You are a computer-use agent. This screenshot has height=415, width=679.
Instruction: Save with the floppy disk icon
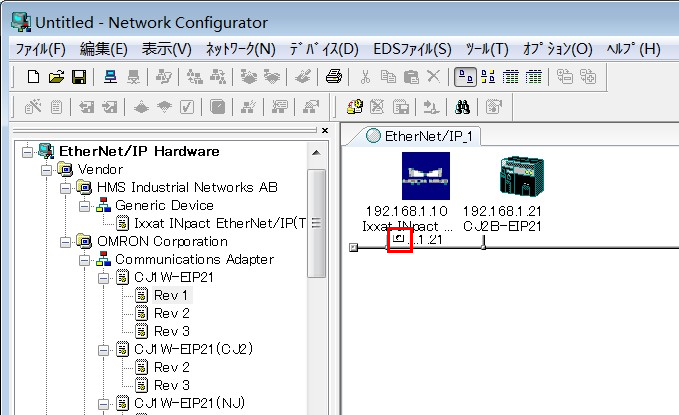tap(79, 77)
